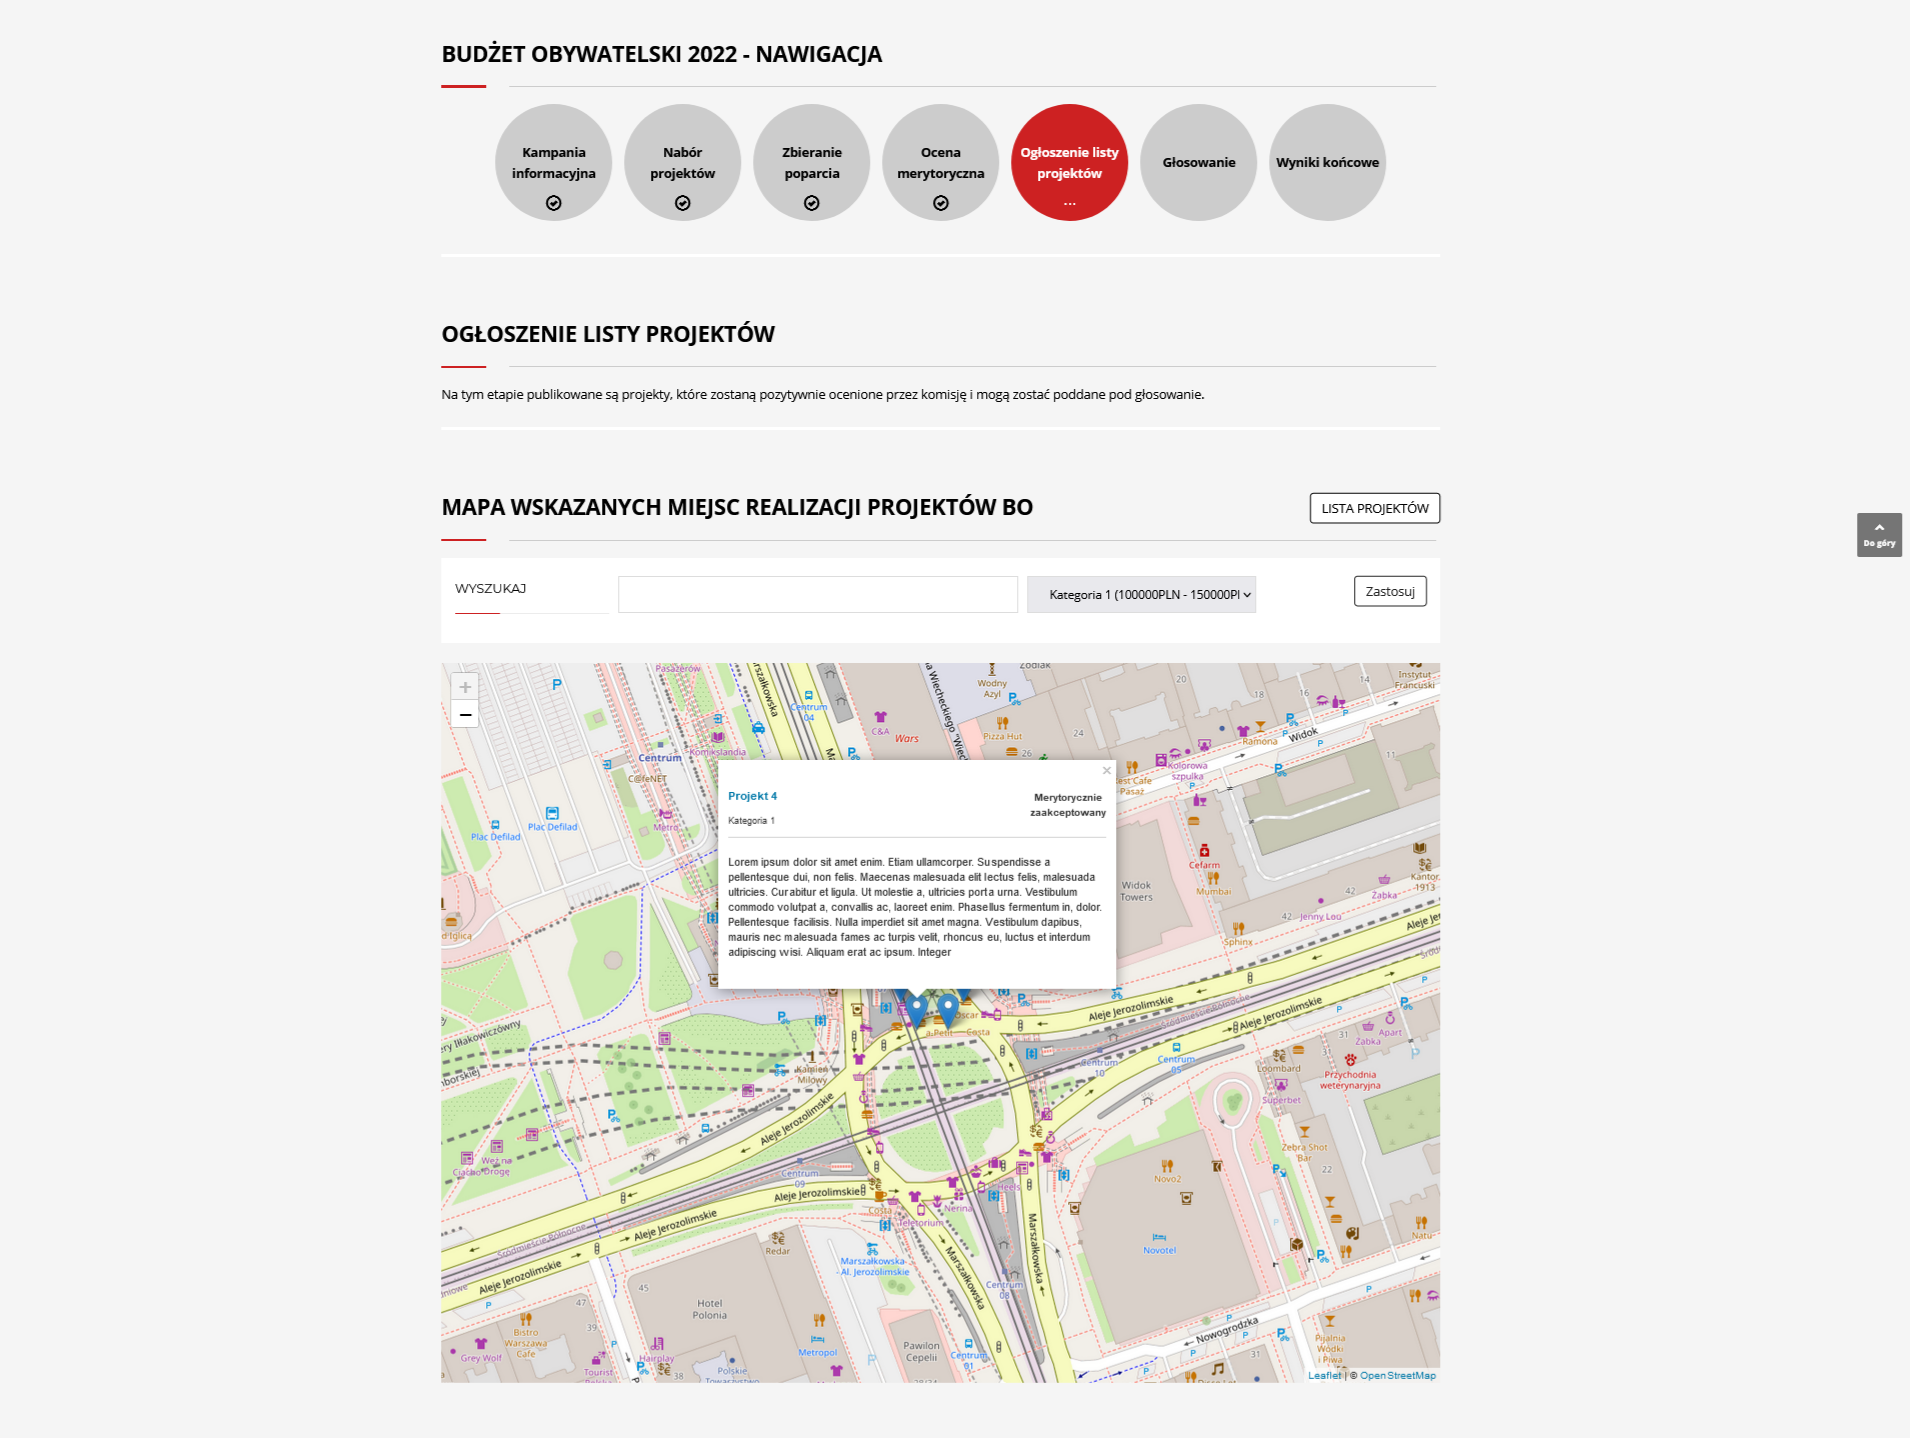Screen dimensions: 1910x1438
Task: Click the Przychodnia weterynaryjna paw icon
Action: click(1350, 1060)
